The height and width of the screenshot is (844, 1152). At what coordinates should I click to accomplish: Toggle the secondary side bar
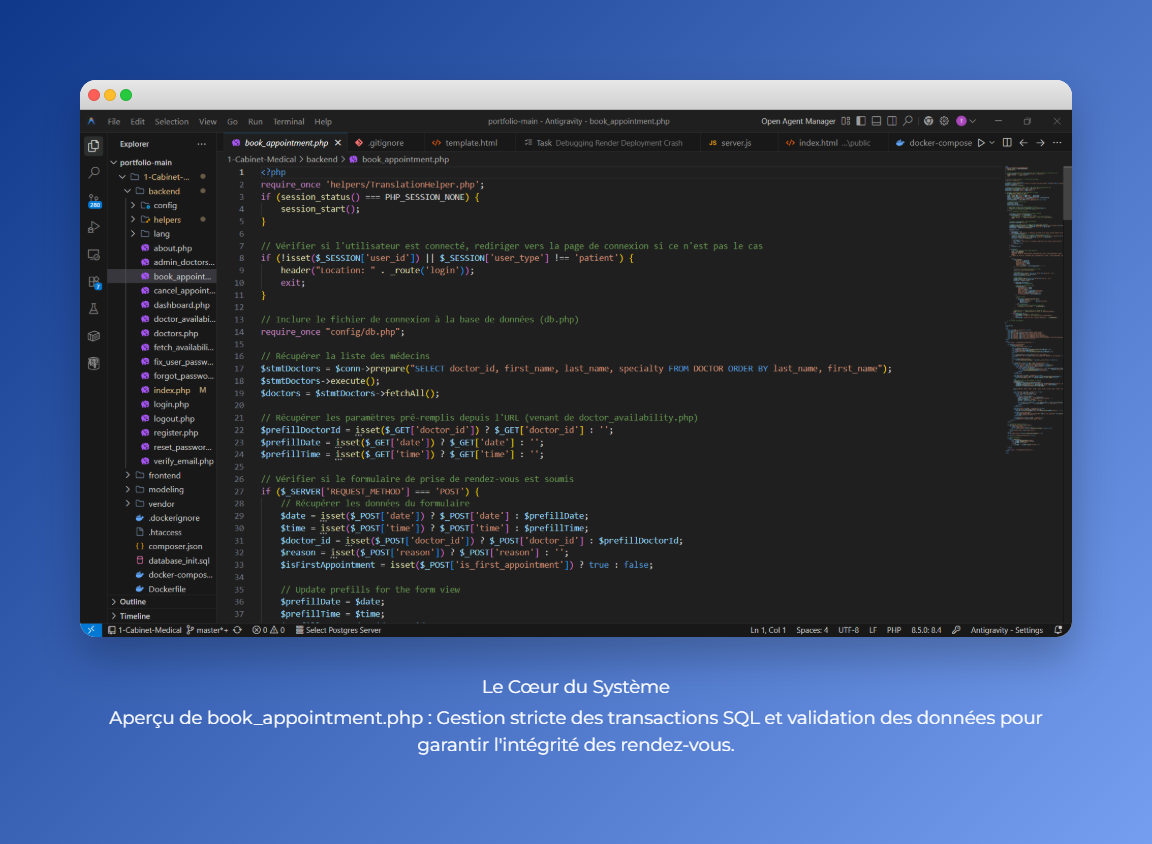[892, 121]
